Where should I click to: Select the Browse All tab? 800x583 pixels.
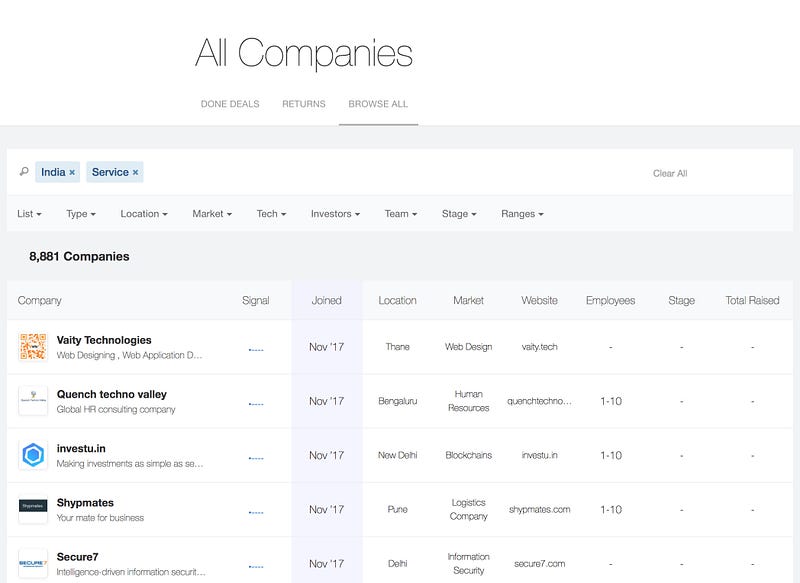click(378, 104)
